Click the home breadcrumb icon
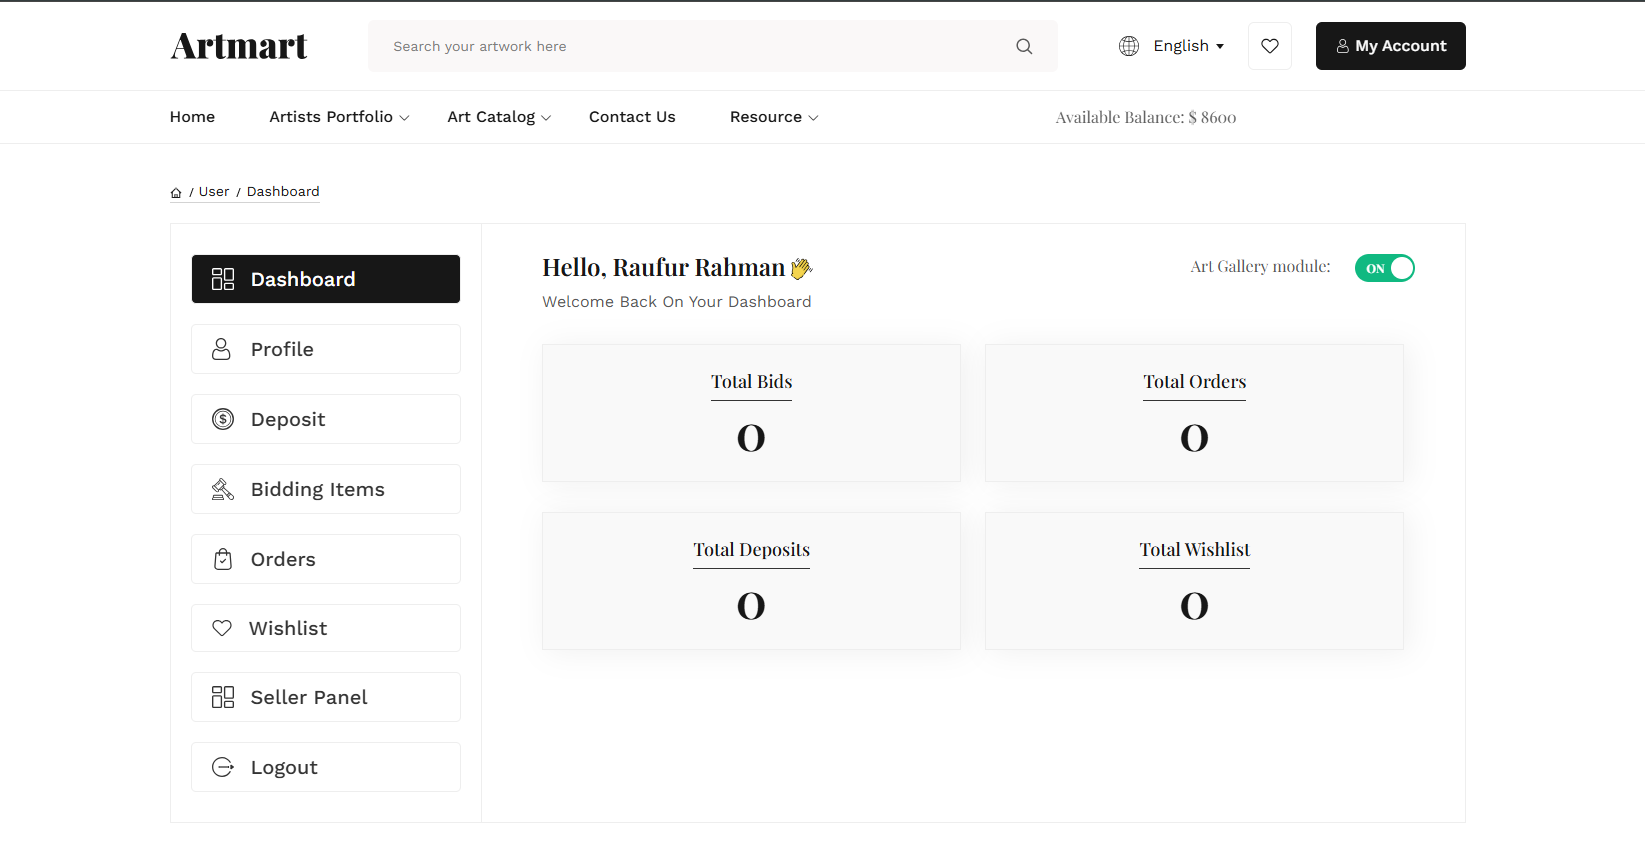The height and width of the screenshot is (841, 1645). (176, 193)
